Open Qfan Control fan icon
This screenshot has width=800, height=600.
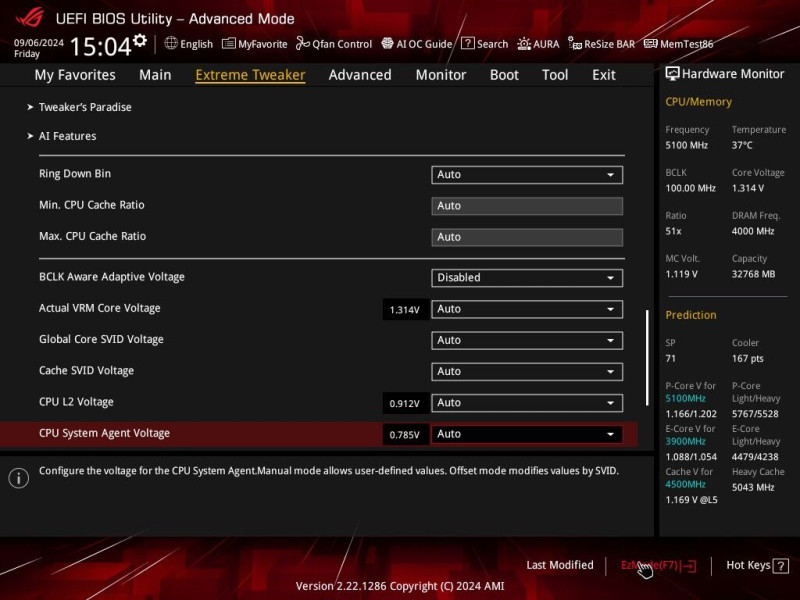pyautogui.click(x=303, y=43)
